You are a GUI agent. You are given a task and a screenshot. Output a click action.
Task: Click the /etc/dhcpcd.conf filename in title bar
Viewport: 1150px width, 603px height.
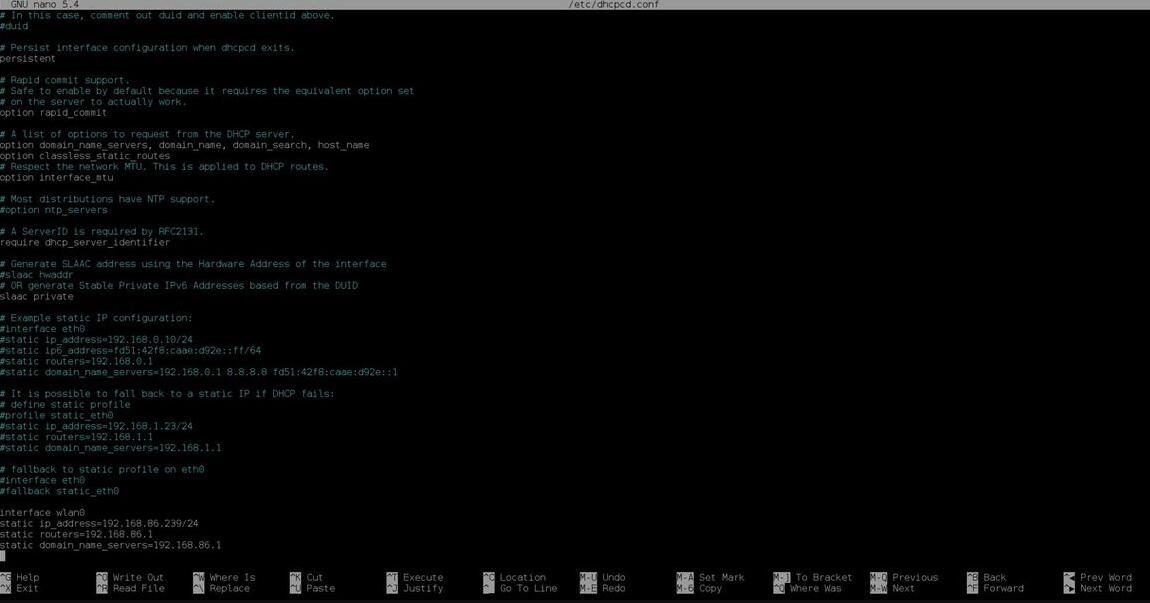click(613, 5)
